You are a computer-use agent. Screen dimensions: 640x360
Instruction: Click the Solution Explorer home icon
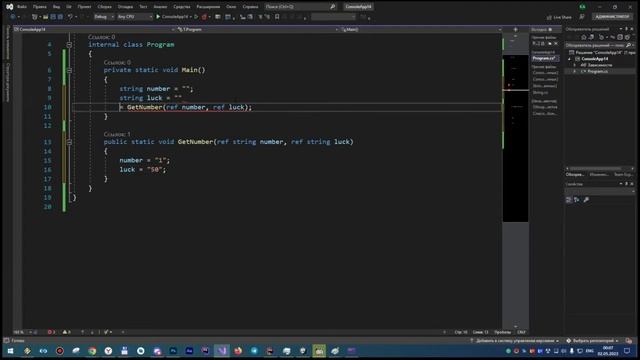(x=583, y=37)
